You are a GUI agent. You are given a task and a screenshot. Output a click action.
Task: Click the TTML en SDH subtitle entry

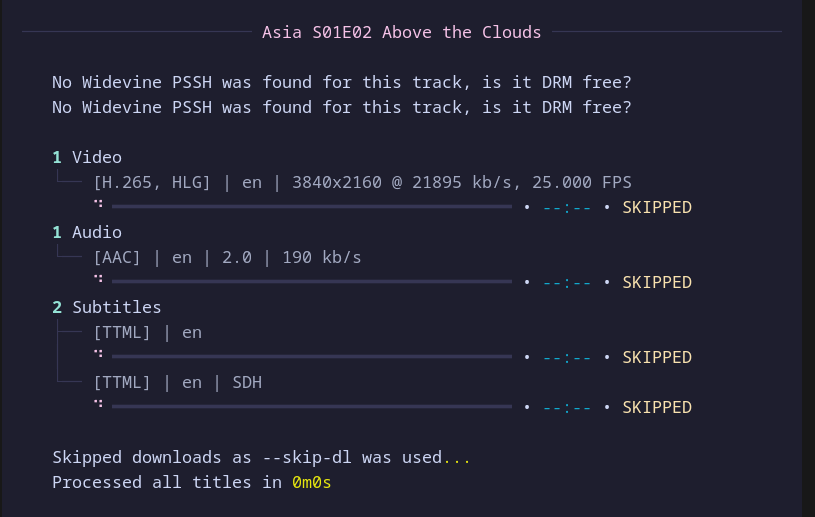(177, 382)
